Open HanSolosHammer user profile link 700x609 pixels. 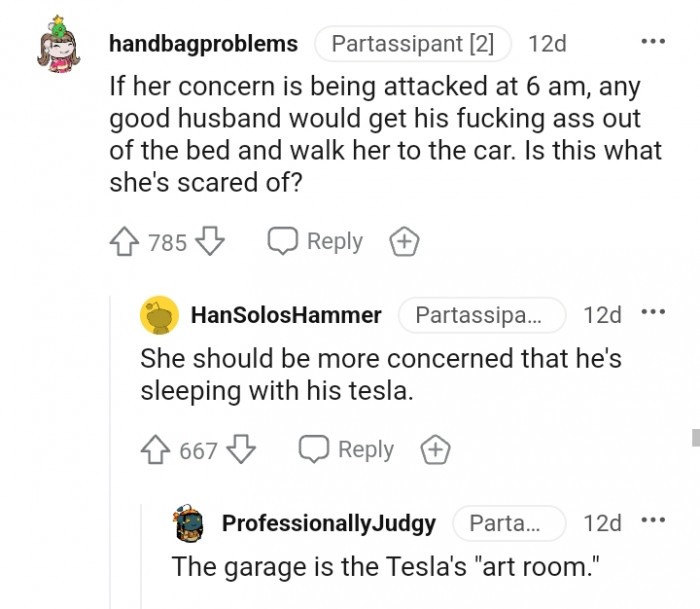click(x=286, y=315)
